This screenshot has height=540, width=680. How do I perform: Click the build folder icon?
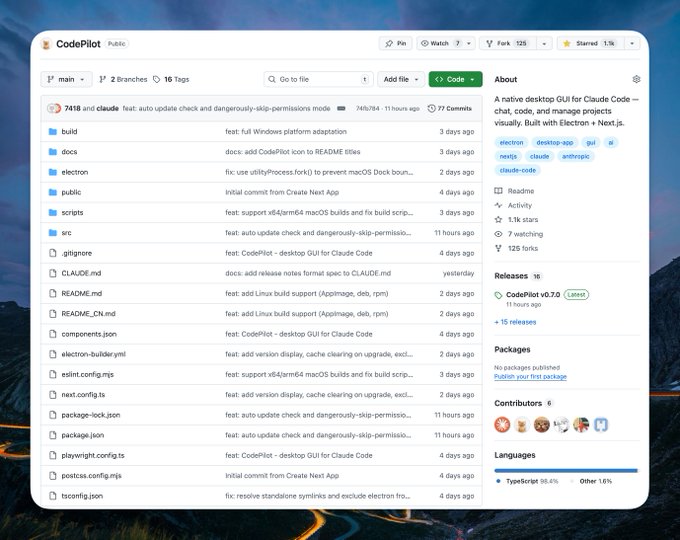(x=52, y=131)
